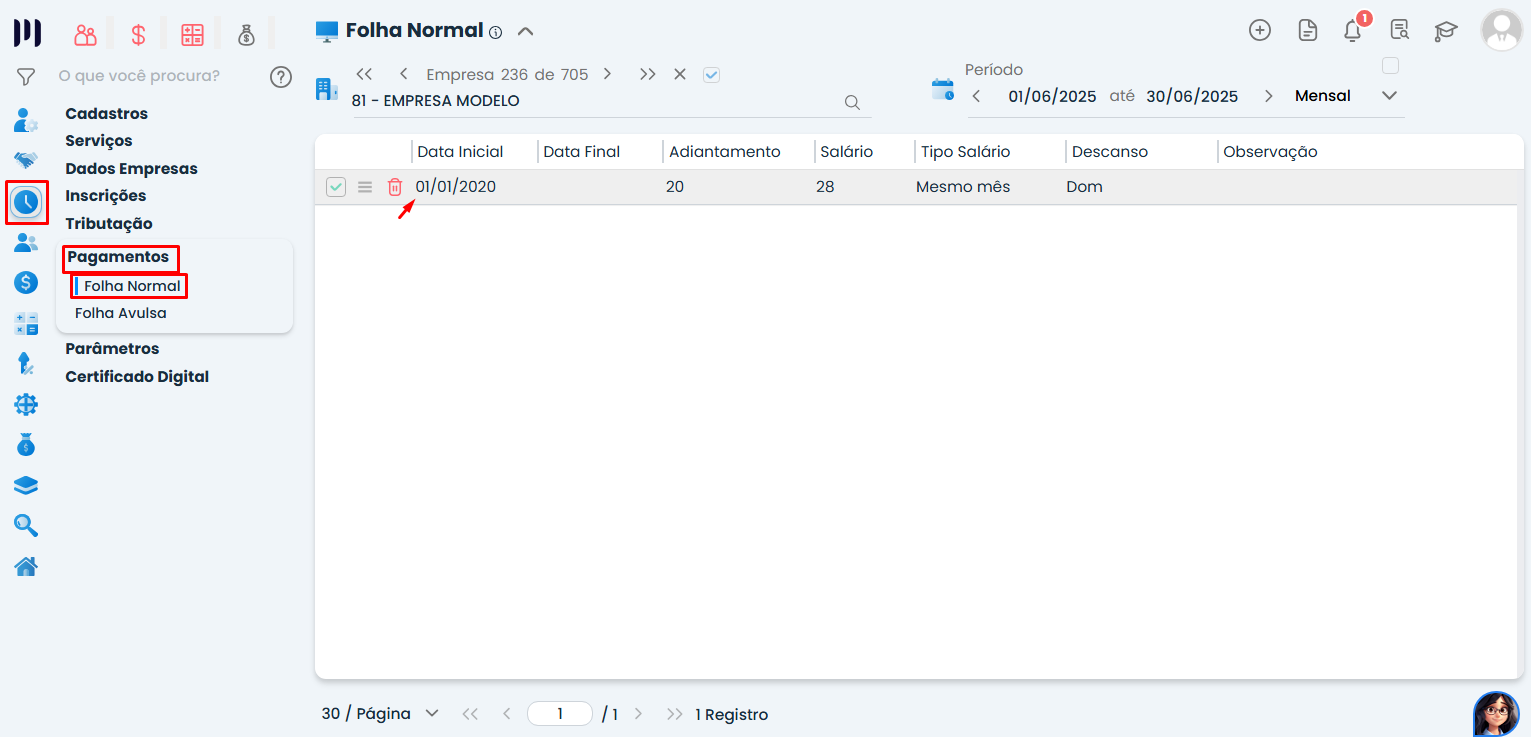Click the home icon in left sidebar

tap(26, 567)
